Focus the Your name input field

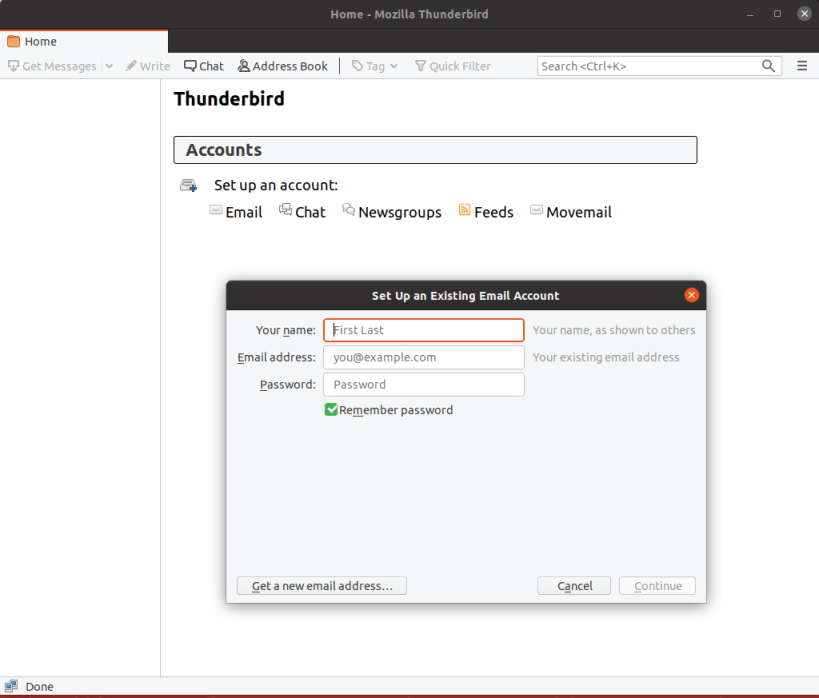coord(424,330)
